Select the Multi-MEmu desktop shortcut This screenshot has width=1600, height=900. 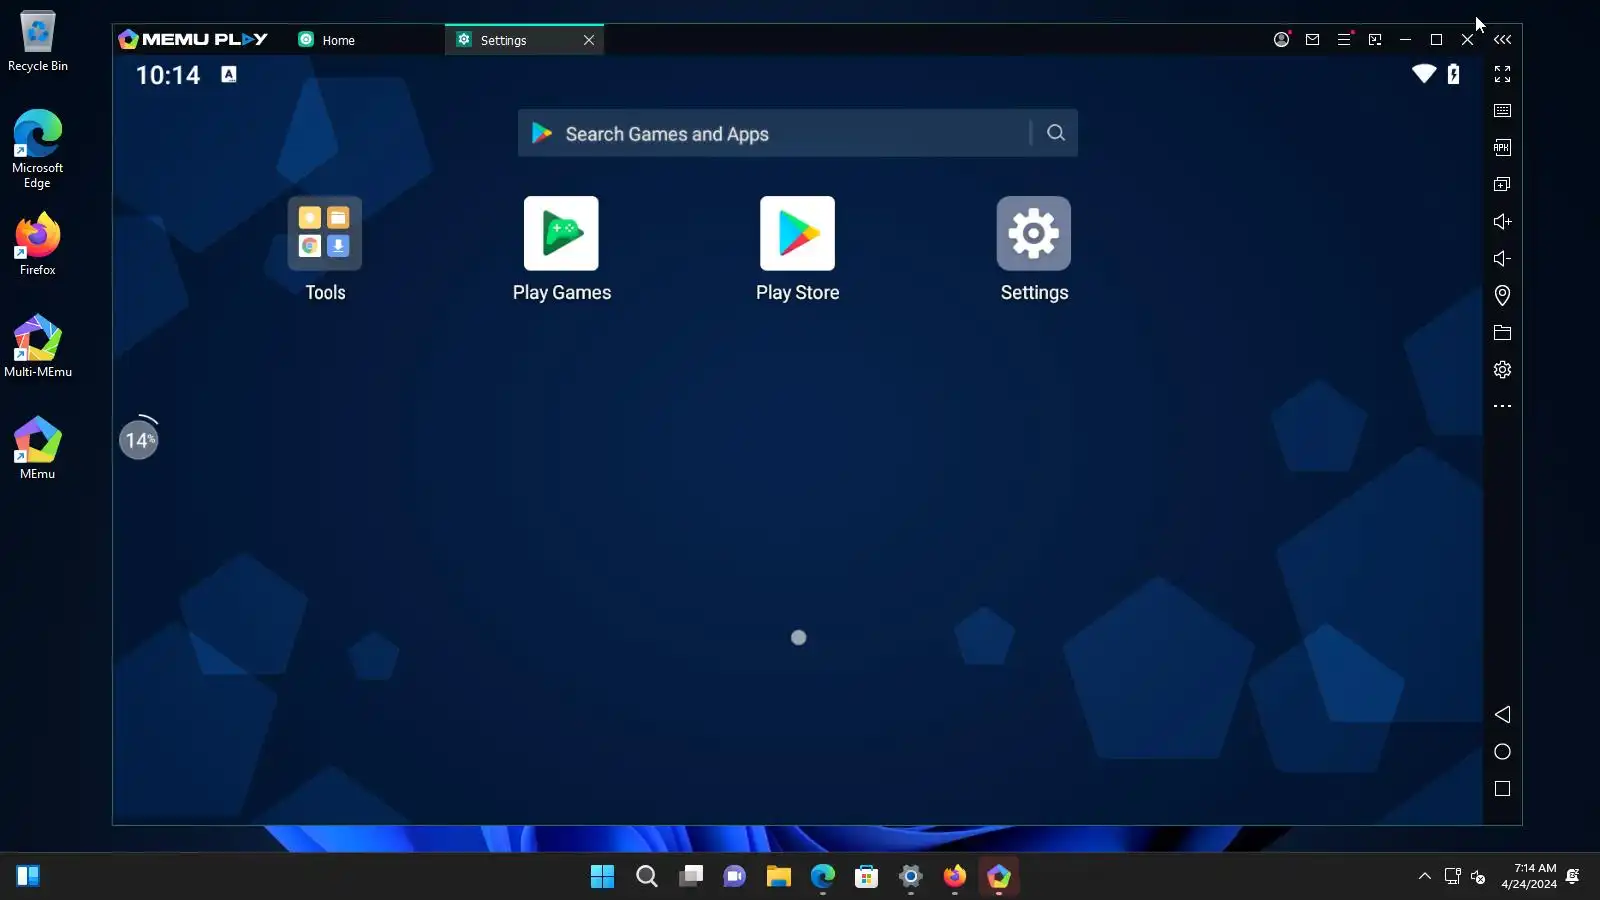(38, 346)
